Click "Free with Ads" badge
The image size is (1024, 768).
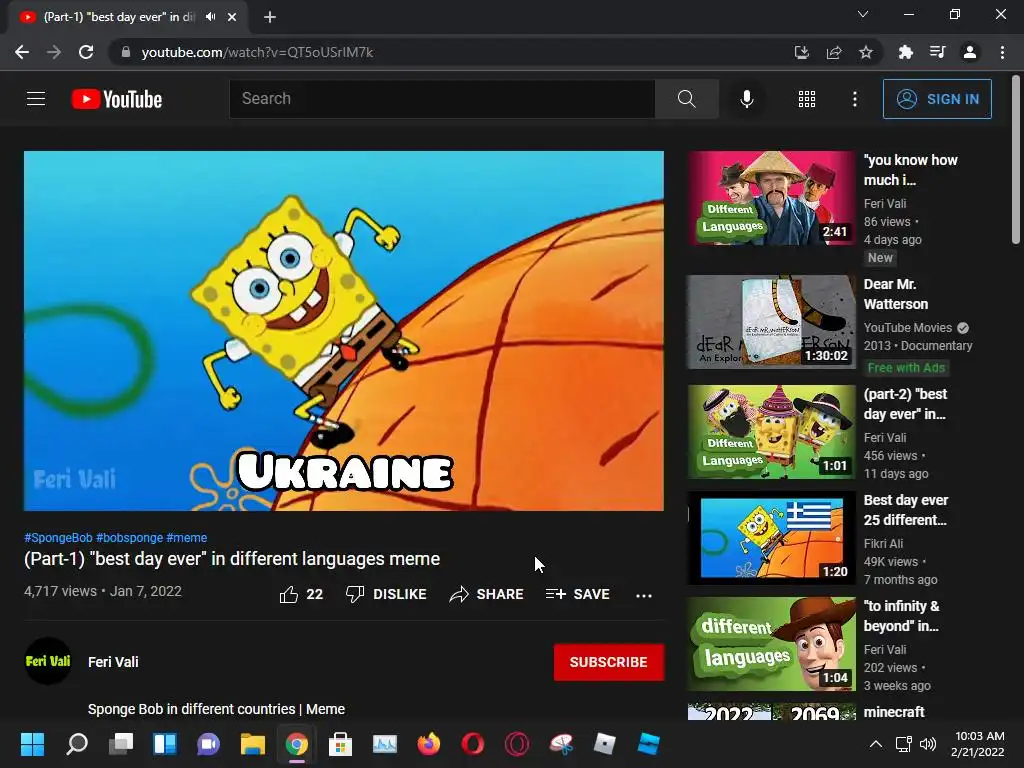[x=906, y=368]
